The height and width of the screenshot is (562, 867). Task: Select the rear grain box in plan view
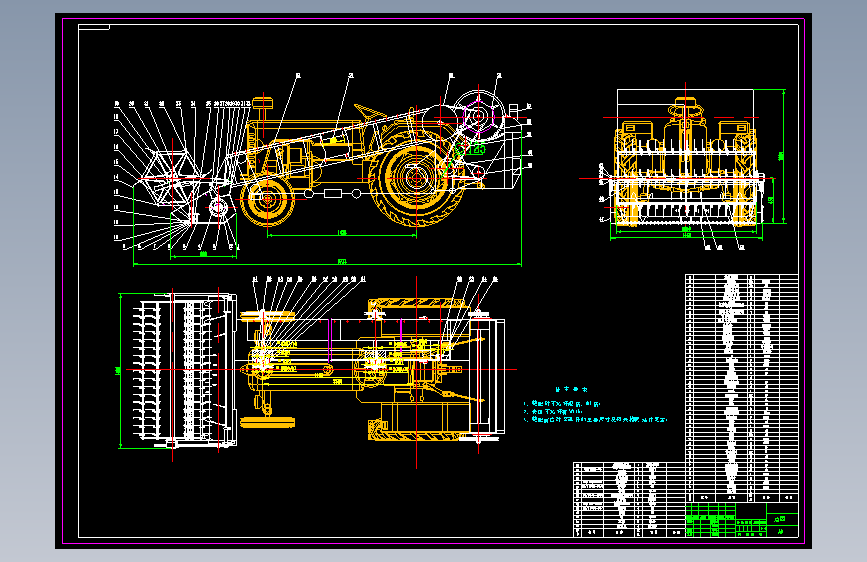tap(487, 377)
